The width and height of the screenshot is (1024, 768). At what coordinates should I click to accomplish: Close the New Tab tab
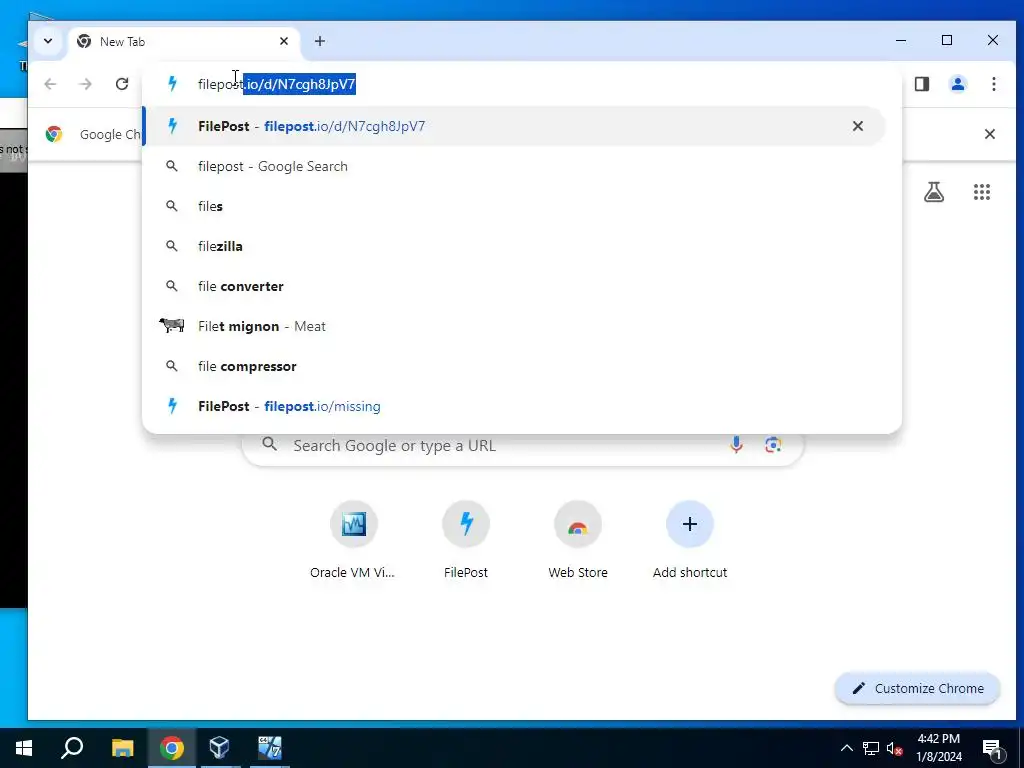click(283, 41)
